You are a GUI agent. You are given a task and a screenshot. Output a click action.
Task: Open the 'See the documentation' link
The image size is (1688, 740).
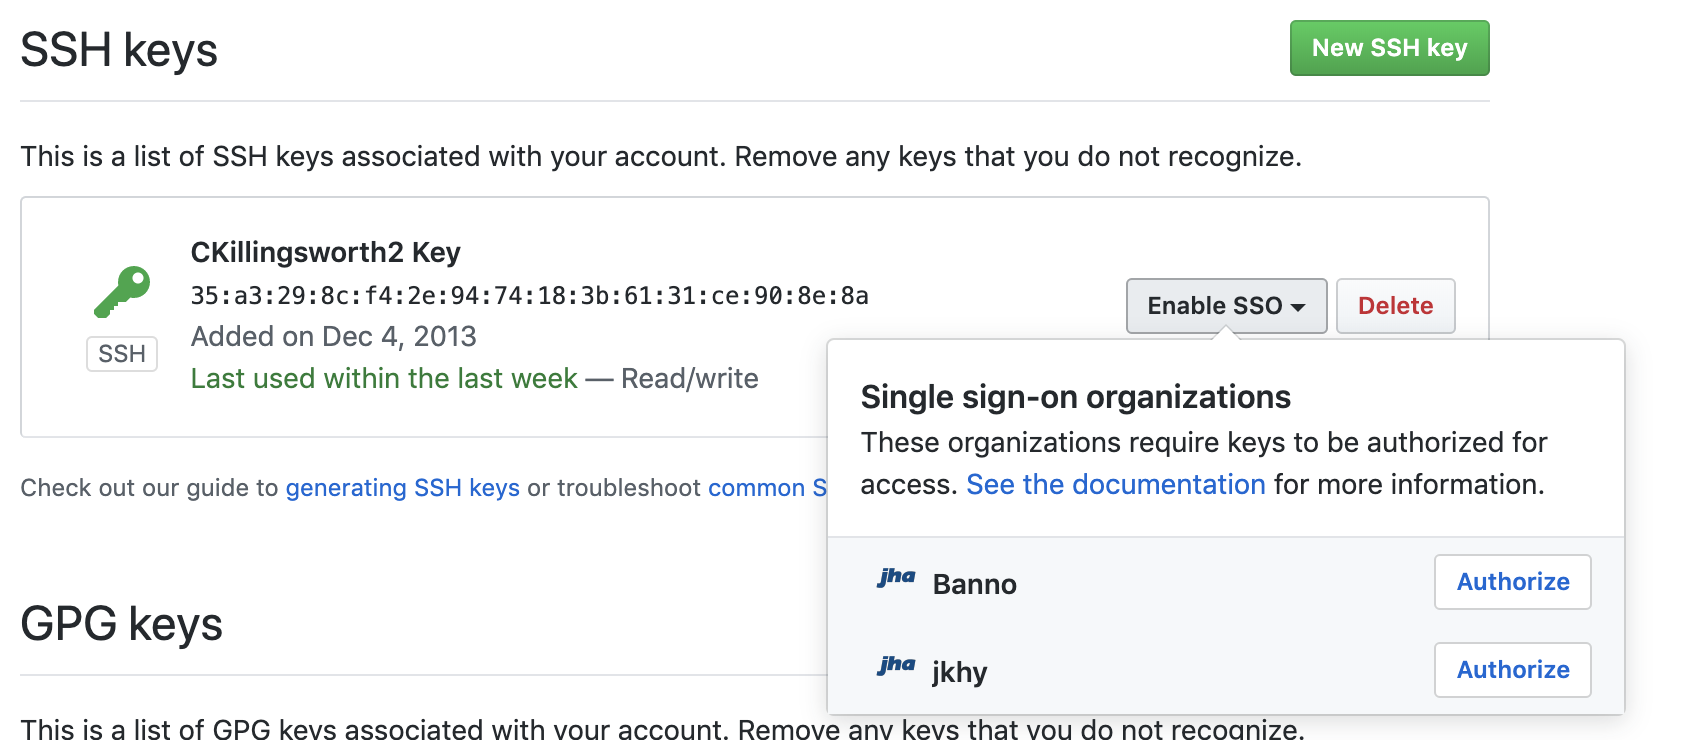click(1115, 485)
